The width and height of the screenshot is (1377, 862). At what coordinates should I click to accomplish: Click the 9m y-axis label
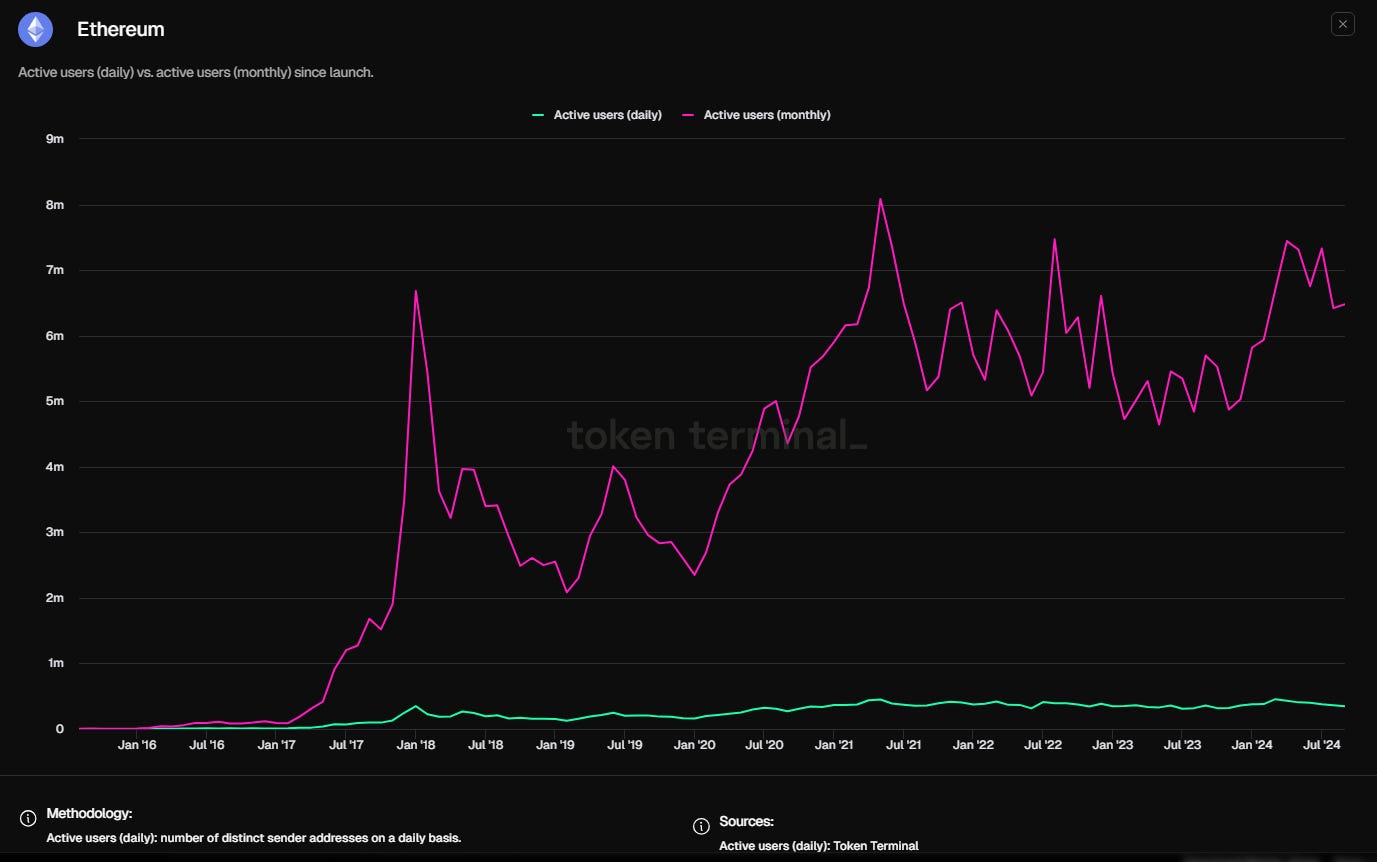tap(55, 139)
